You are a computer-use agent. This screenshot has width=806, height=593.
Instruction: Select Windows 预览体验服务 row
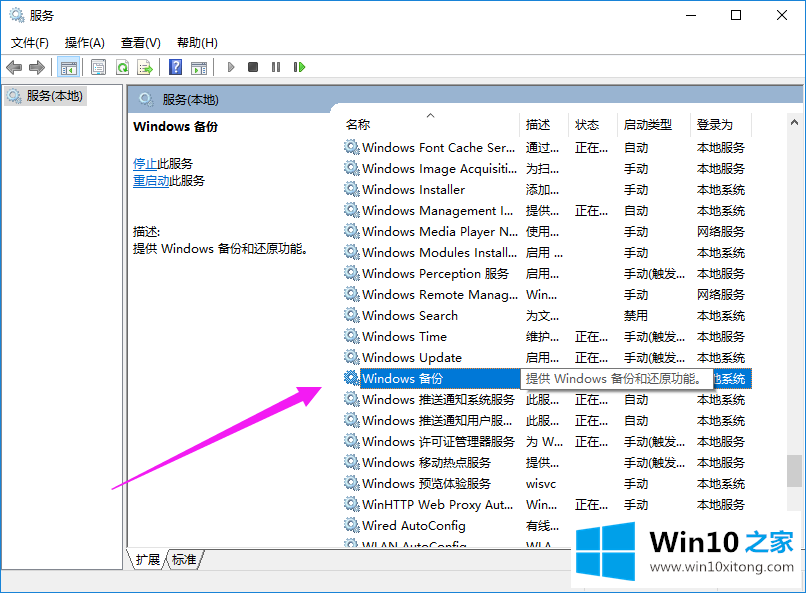[x=547, y=484]
